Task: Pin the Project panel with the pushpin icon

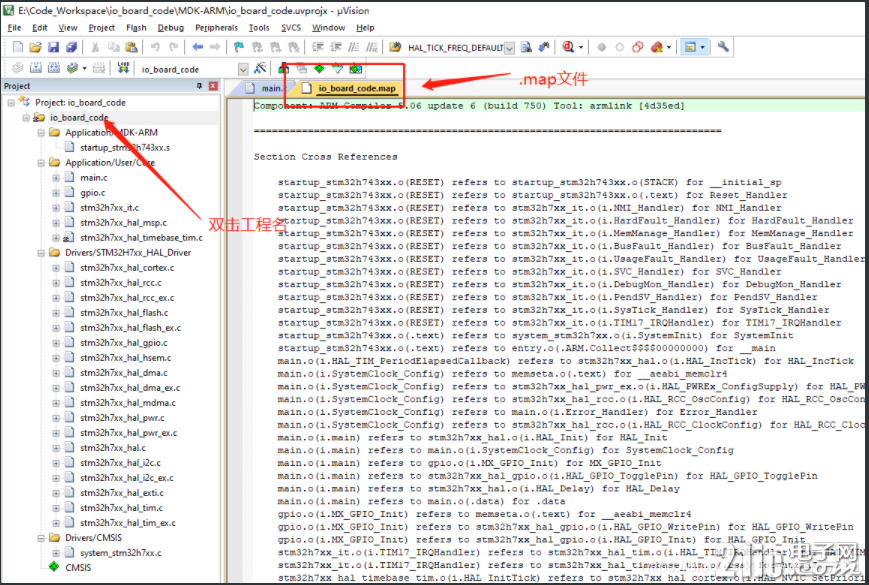Action: point(200,86)
